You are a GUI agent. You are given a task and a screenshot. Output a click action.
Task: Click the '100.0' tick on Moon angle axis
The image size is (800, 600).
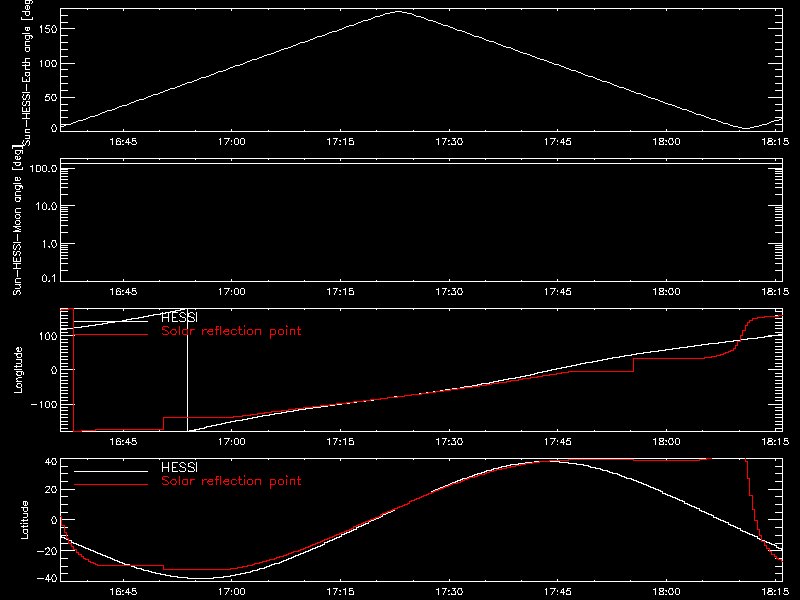[x=43, y=169]
